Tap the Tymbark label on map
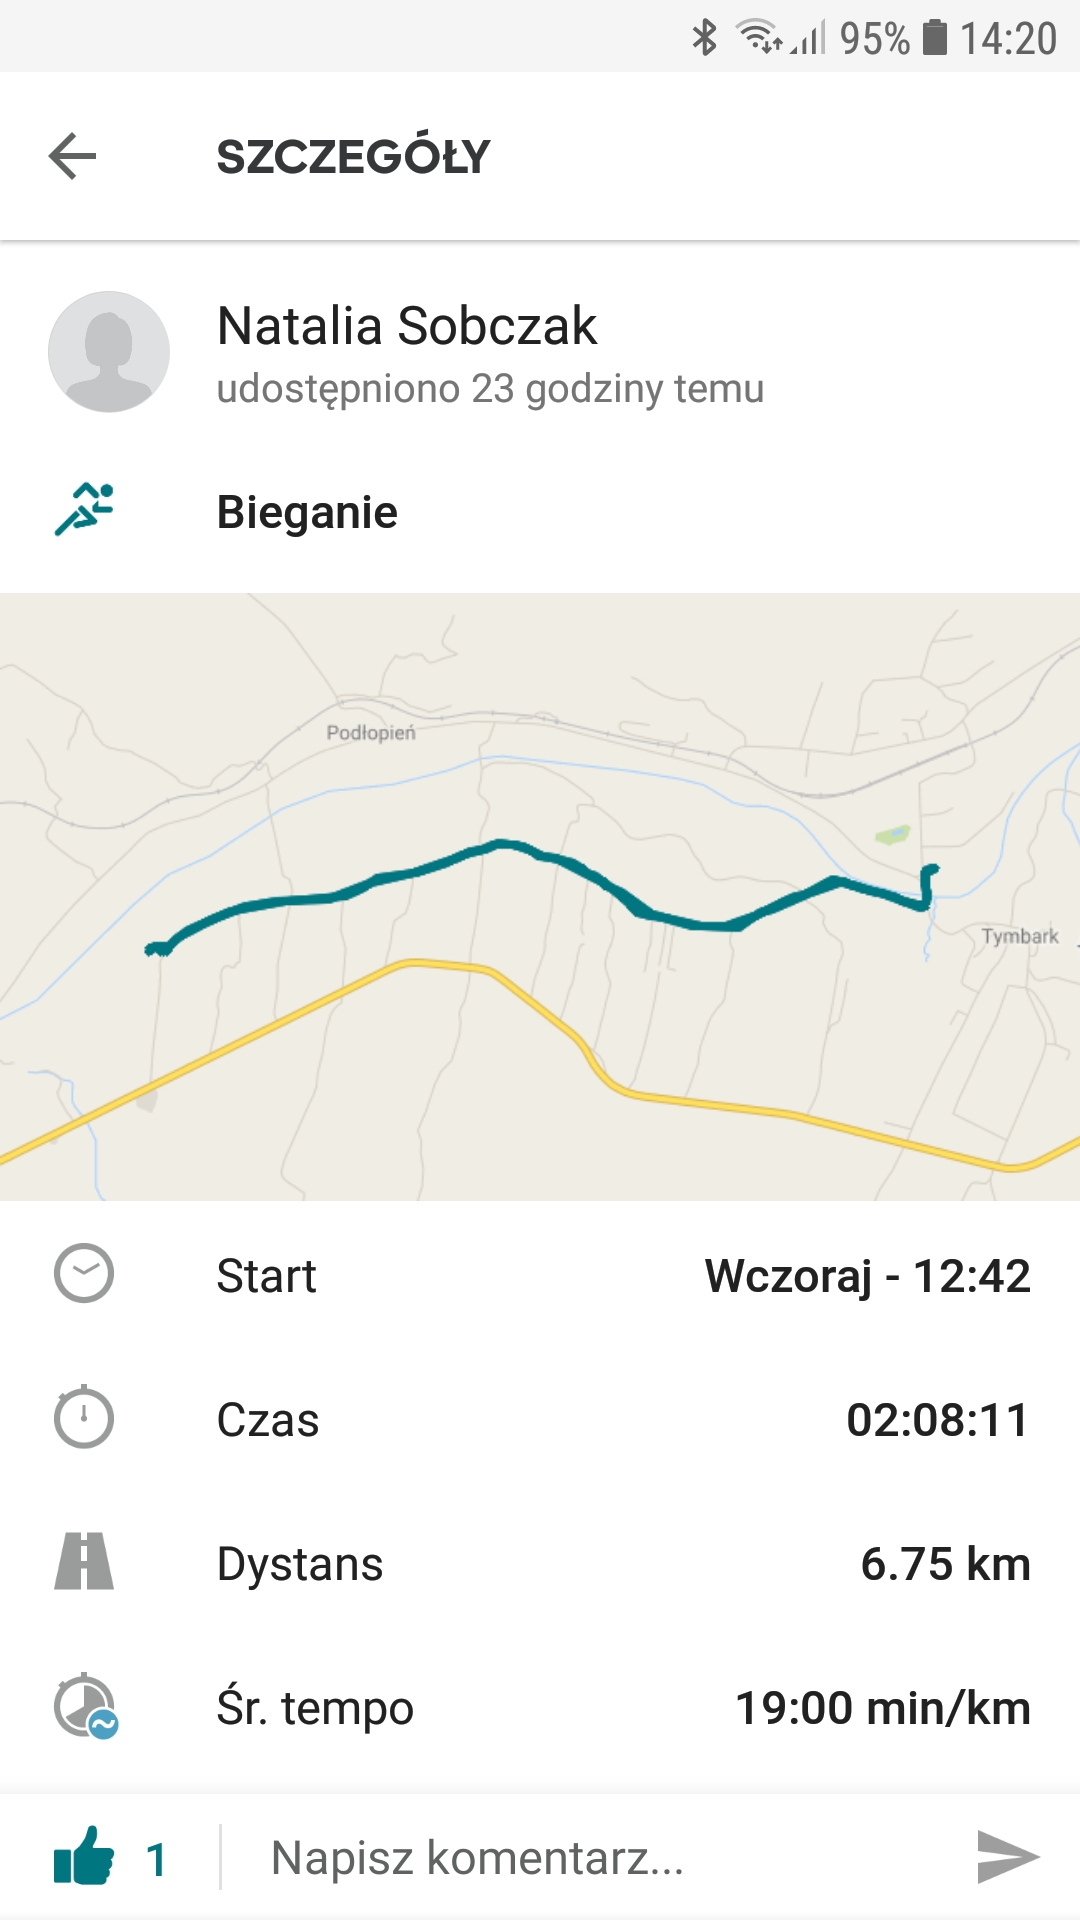This screenshot has width=1080, height=1920. pyautogui.click(x=1019, y=936)
